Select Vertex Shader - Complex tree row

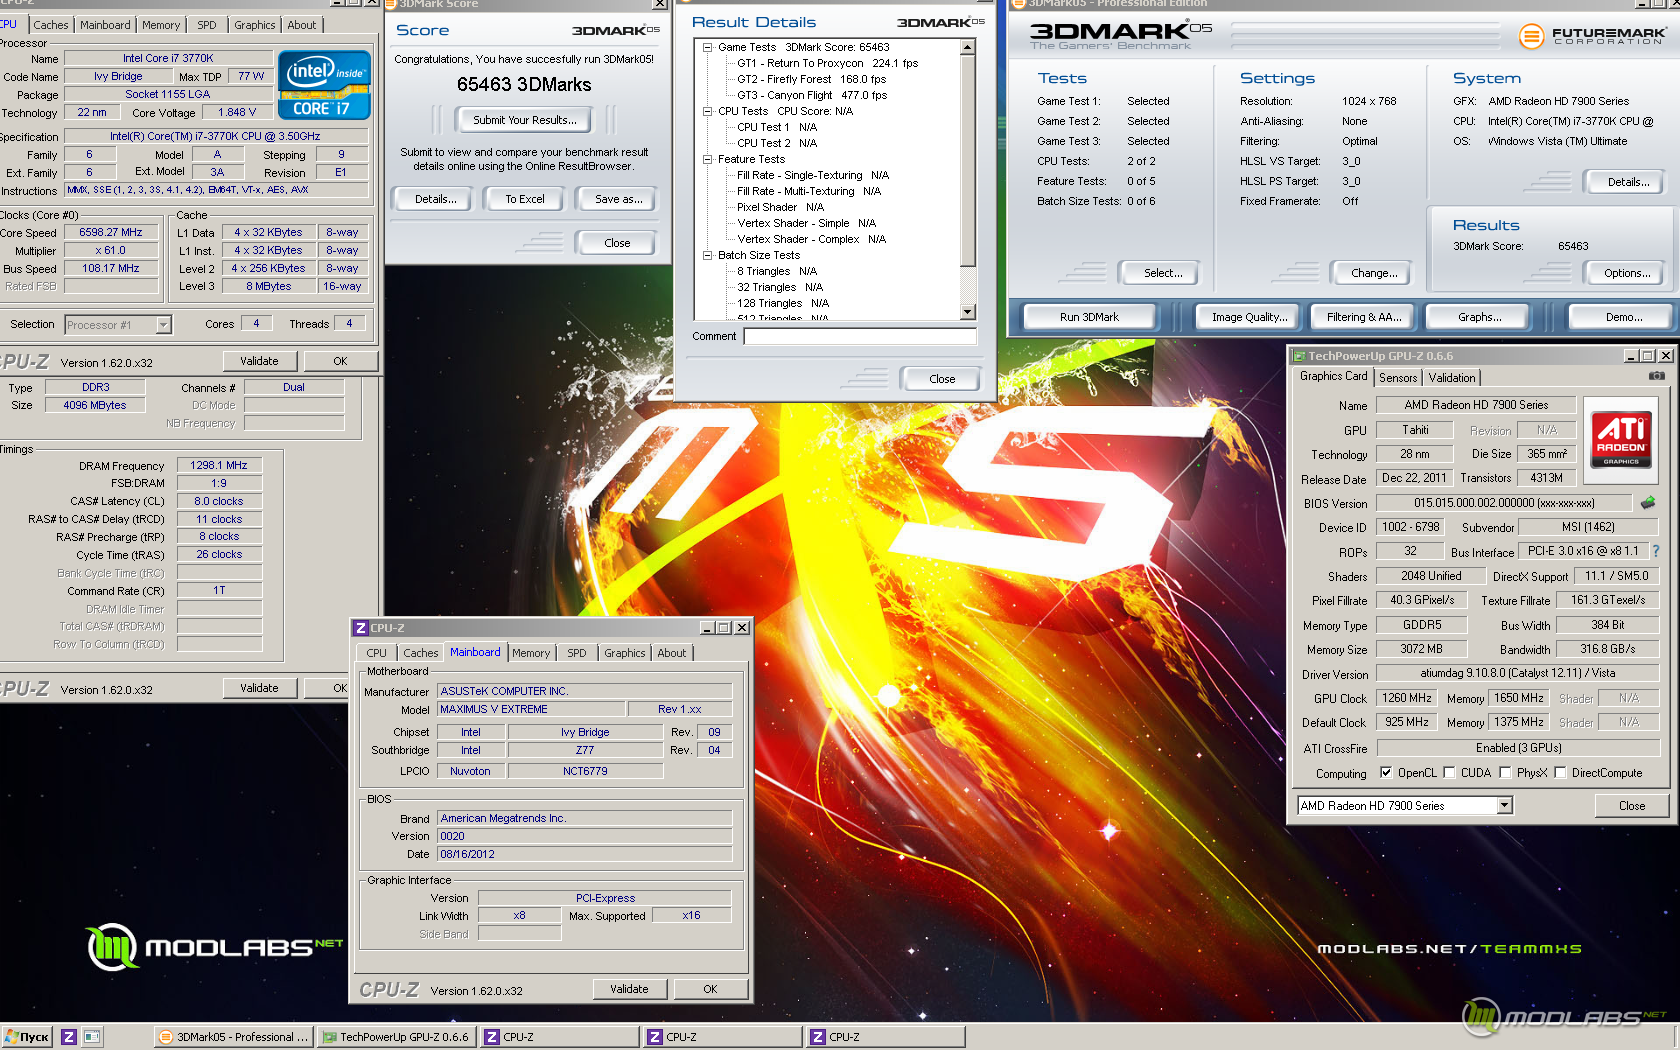[811, 239]
